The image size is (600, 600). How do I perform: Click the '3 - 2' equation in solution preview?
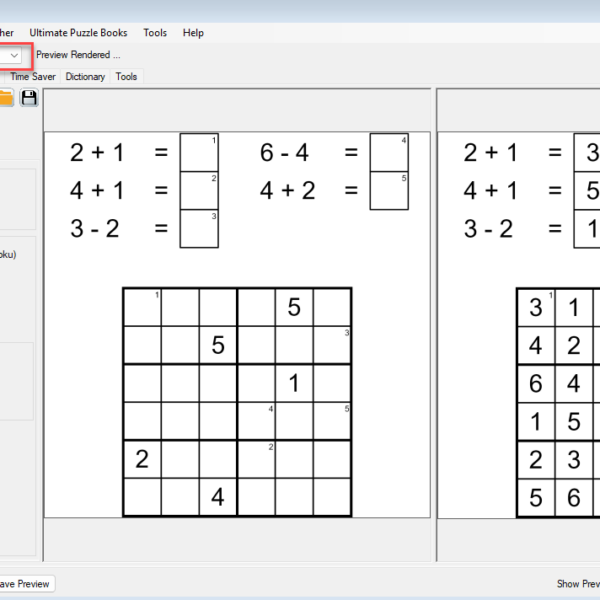[x=488, y=228]
